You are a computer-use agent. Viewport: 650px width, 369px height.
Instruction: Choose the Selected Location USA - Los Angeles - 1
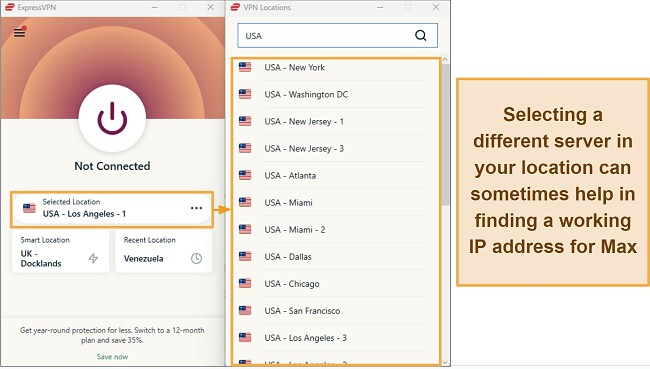(x=112, y=209)
